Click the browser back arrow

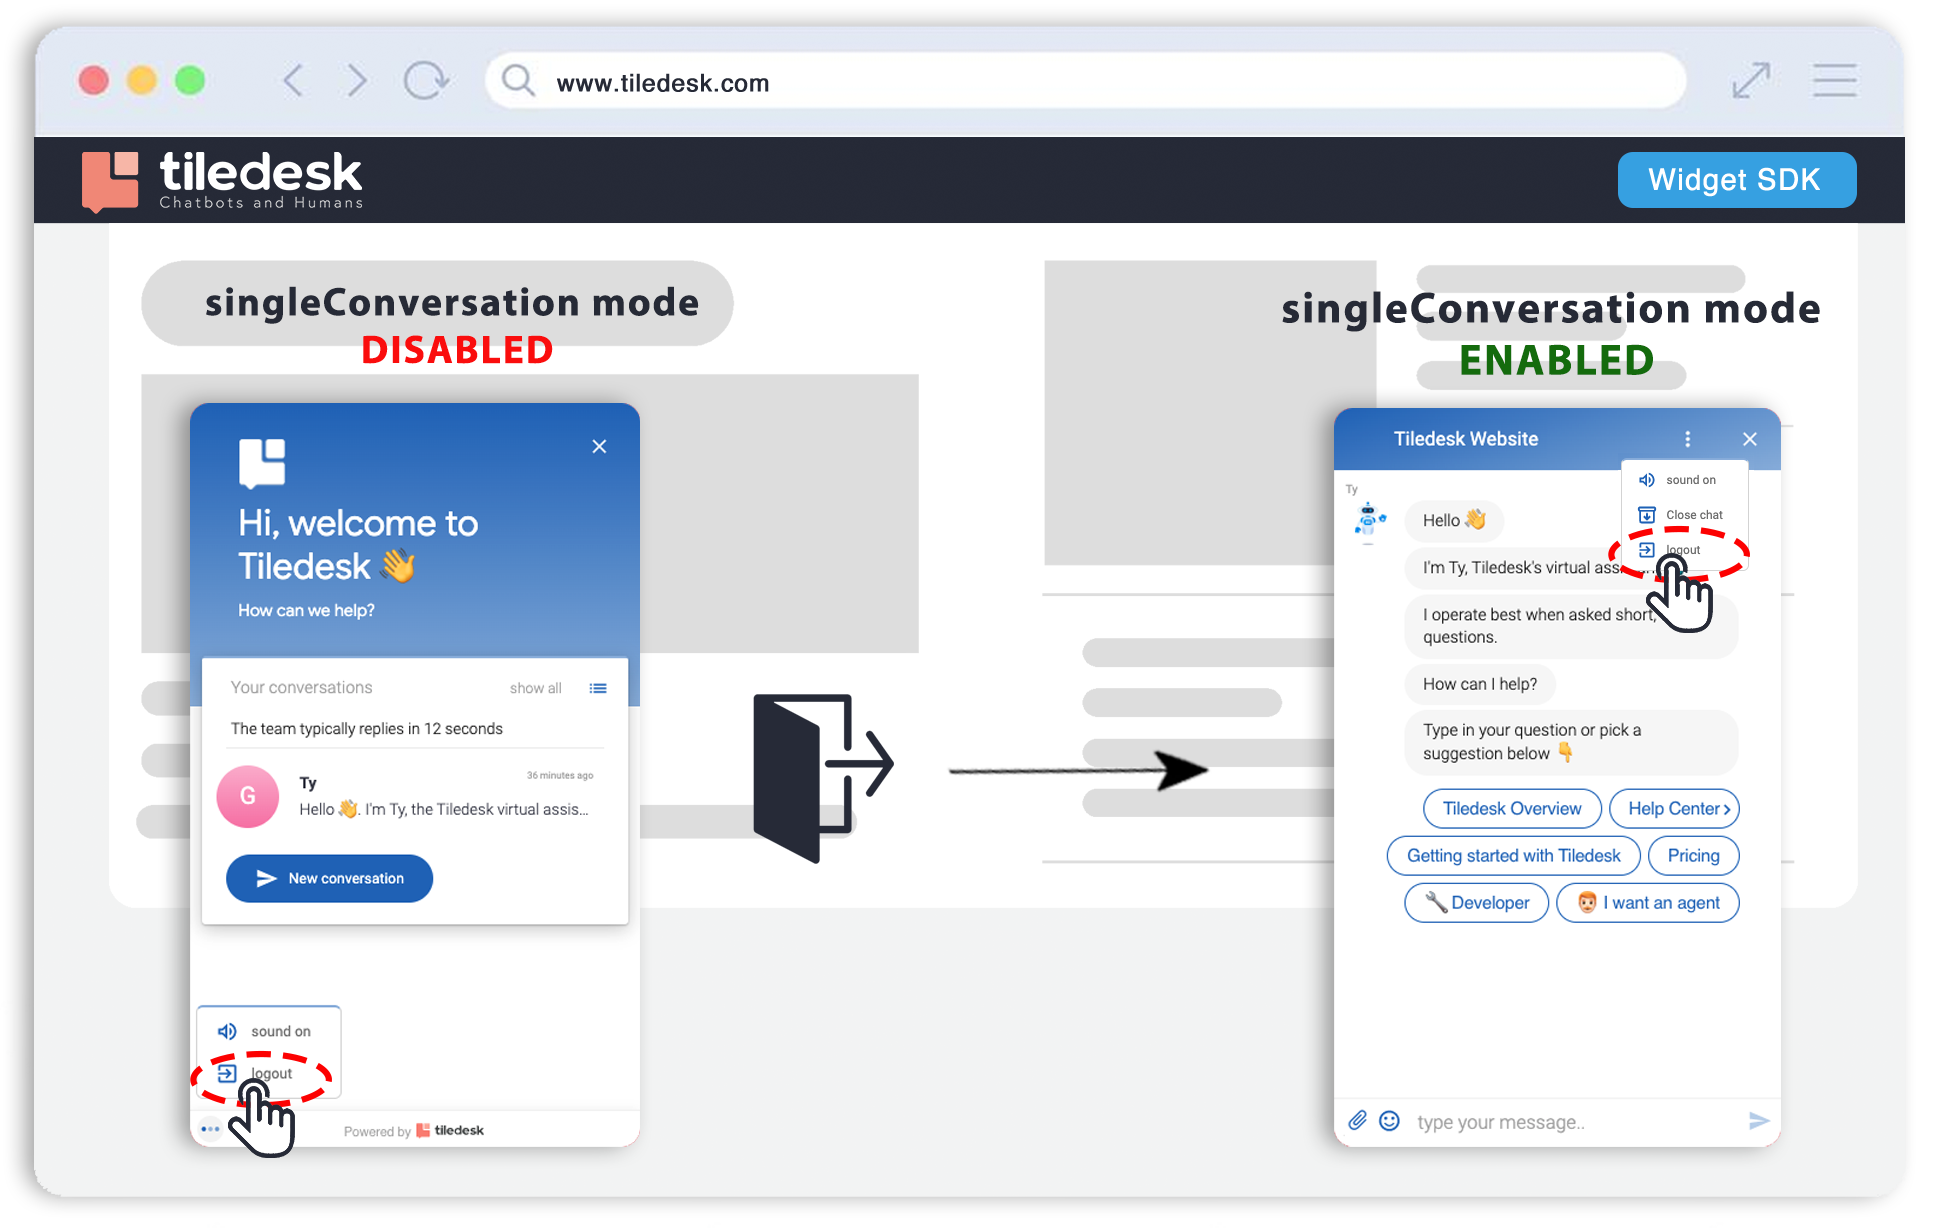click(x=293, y=81)
